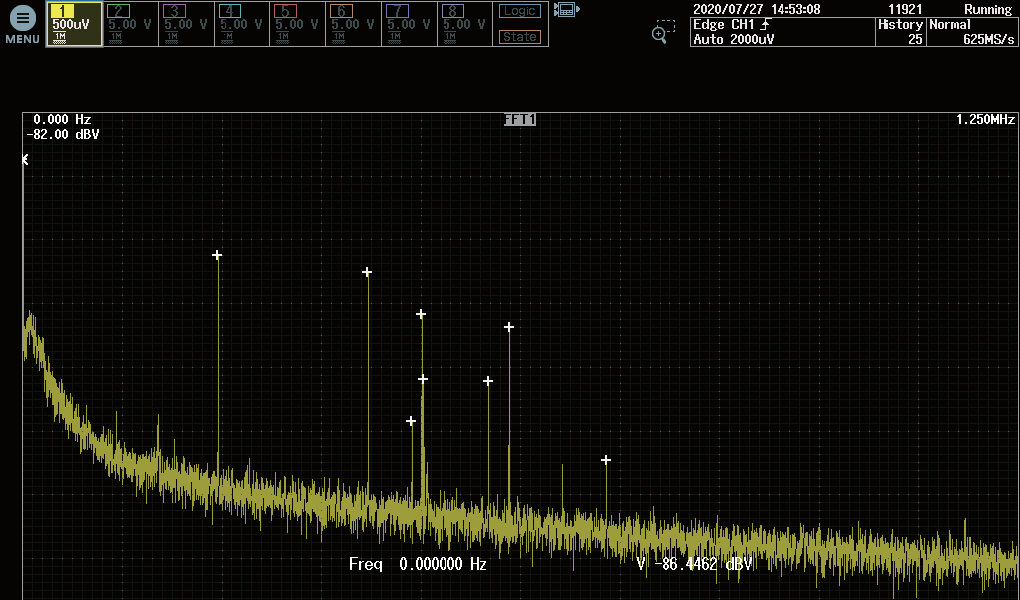Click the 1.250MHz stop frequency
1020x600 pixels.
point(985,119)
